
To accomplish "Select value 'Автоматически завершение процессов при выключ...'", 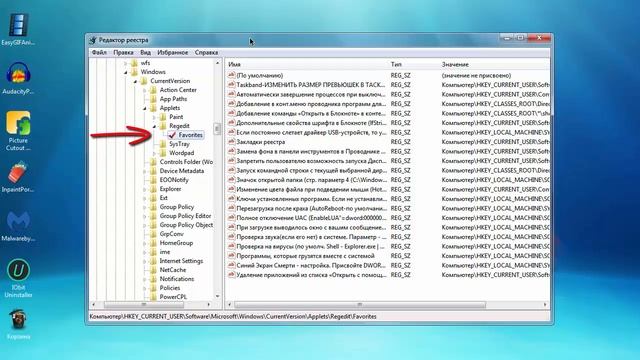I will pos(311,94).
